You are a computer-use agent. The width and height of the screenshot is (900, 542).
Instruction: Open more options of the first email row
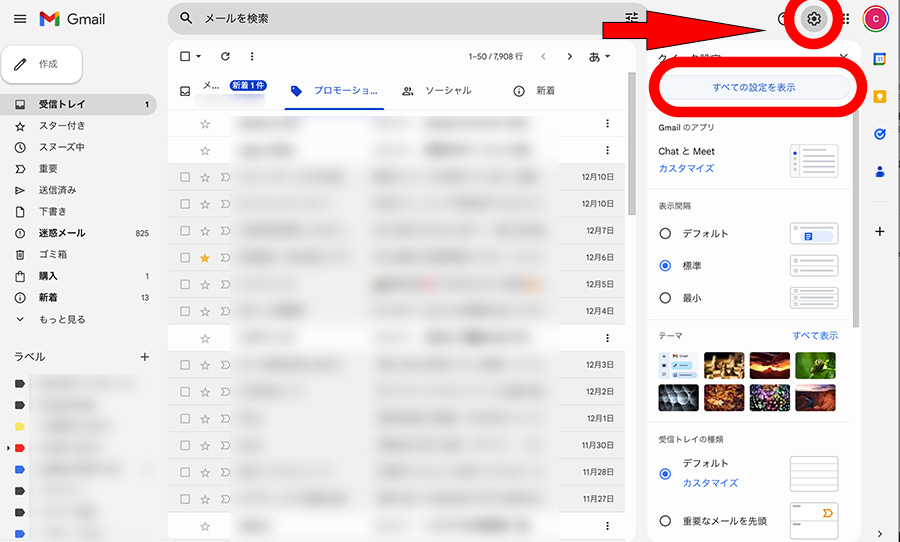click(x=607, y=123)
